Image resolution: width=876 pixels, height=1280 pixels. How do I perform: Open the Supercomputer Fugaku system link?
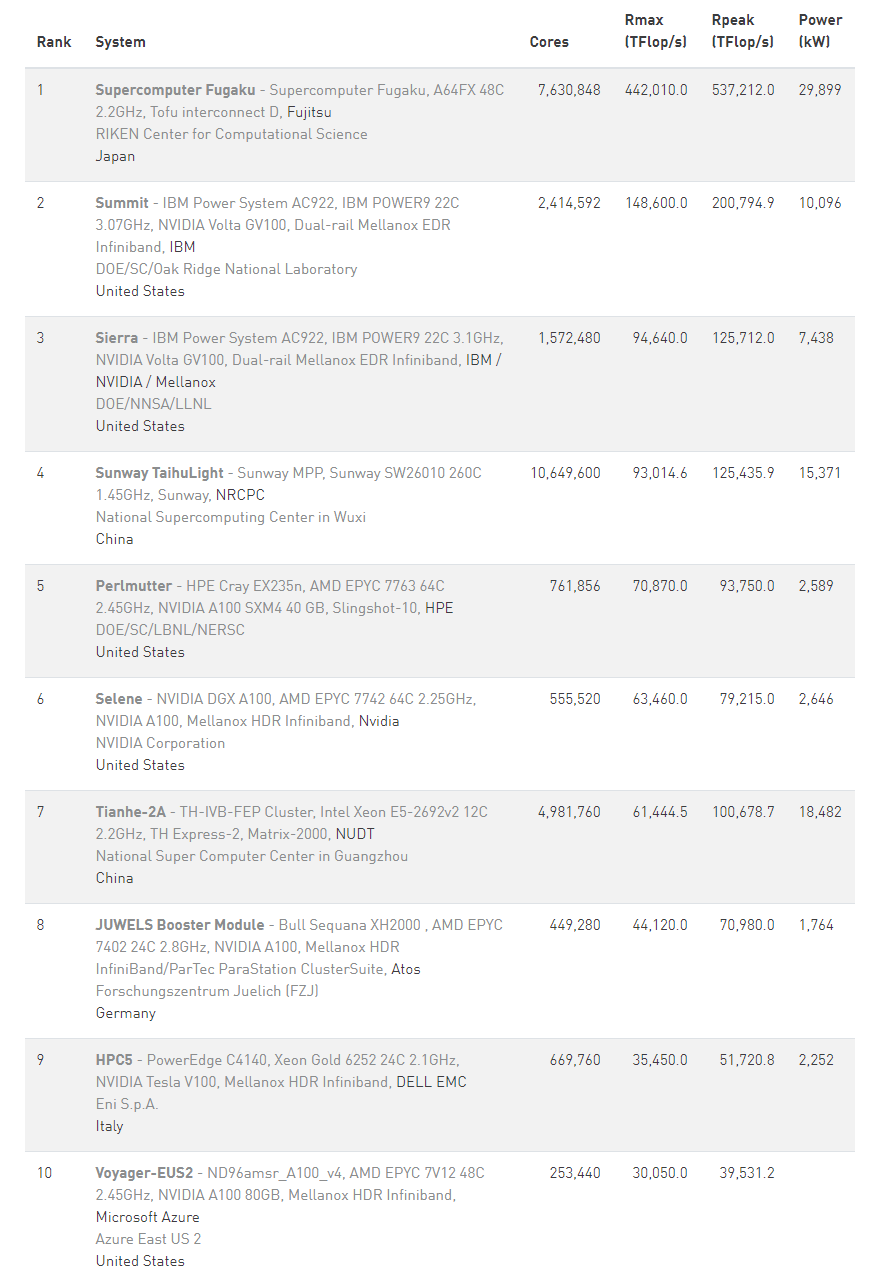tap(175, 90)
